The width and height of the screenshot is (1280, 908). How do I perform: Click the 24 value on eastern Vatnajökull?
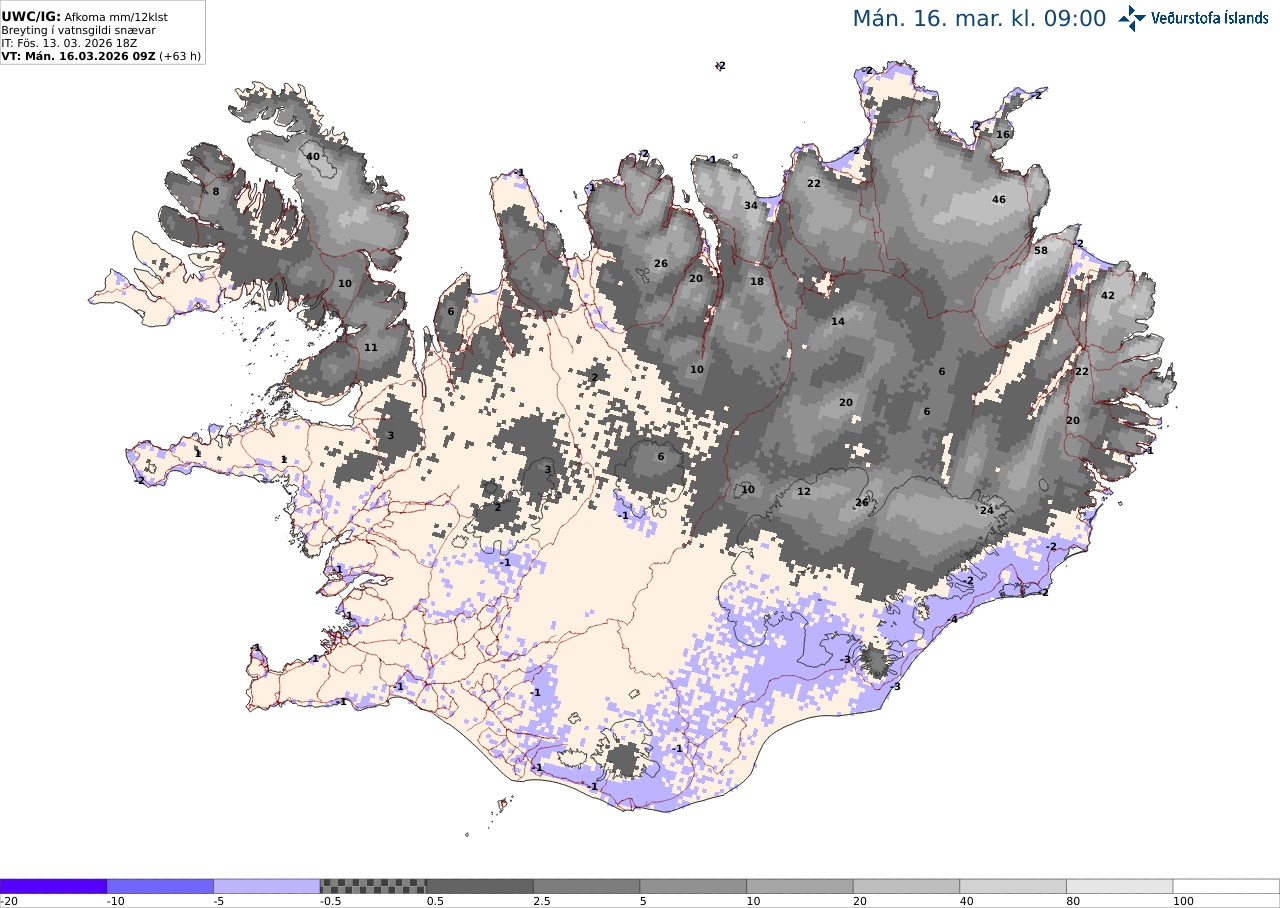point(987,510)
